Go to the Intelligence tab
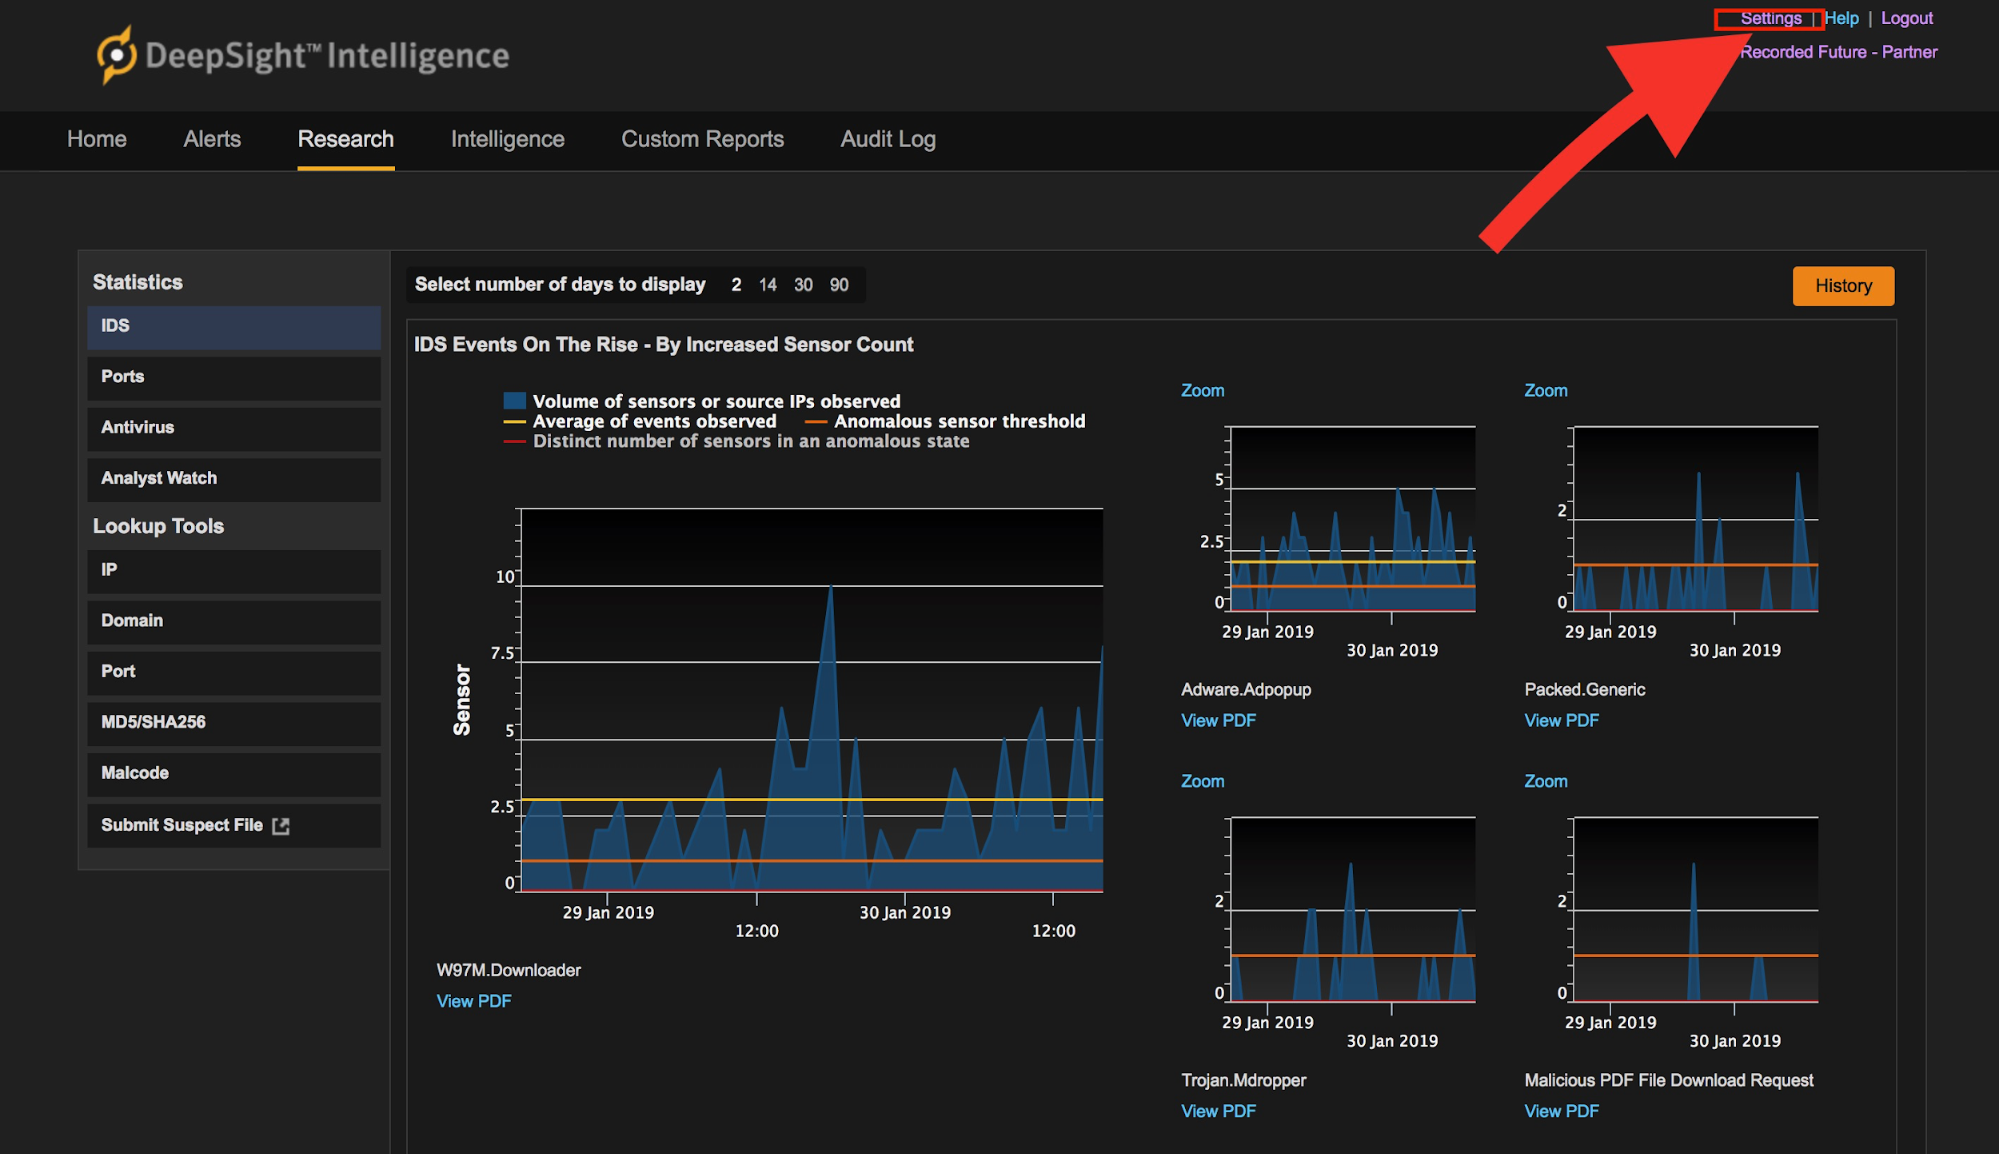1999x1154 pixels. (x=508, y=139)
